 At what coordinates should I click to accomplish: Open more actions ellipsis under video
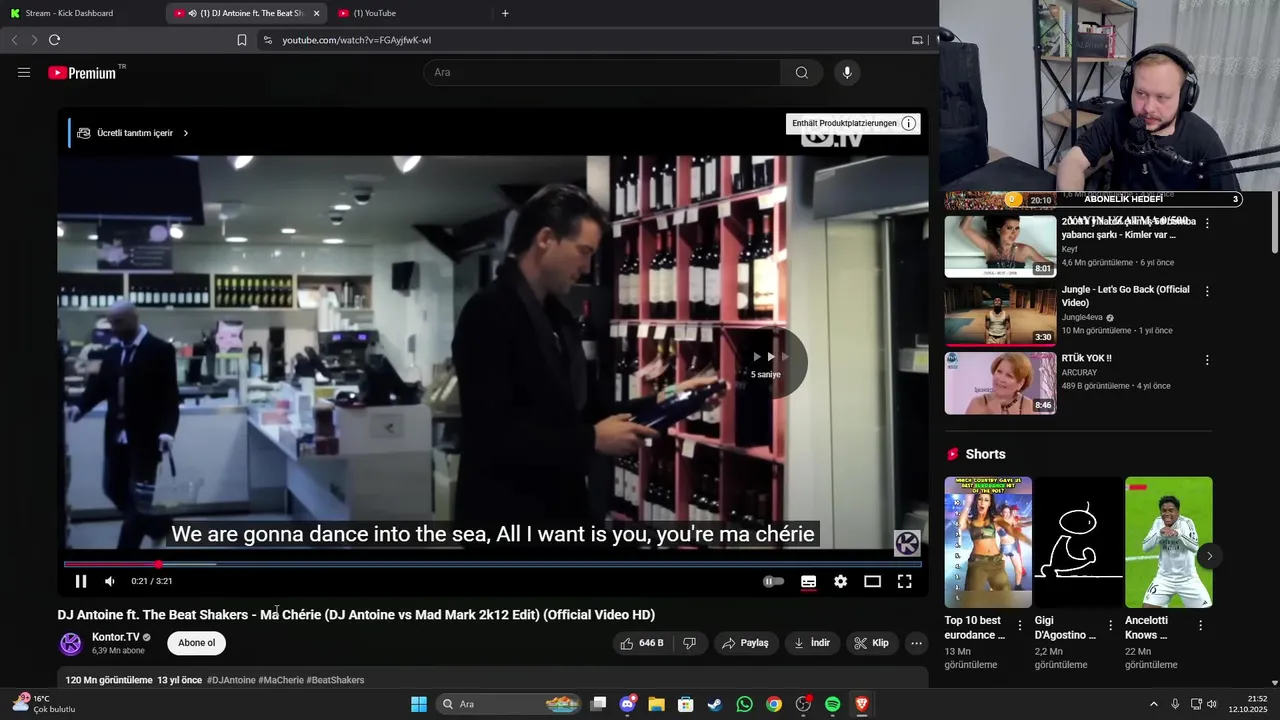[x=916, y=643]
